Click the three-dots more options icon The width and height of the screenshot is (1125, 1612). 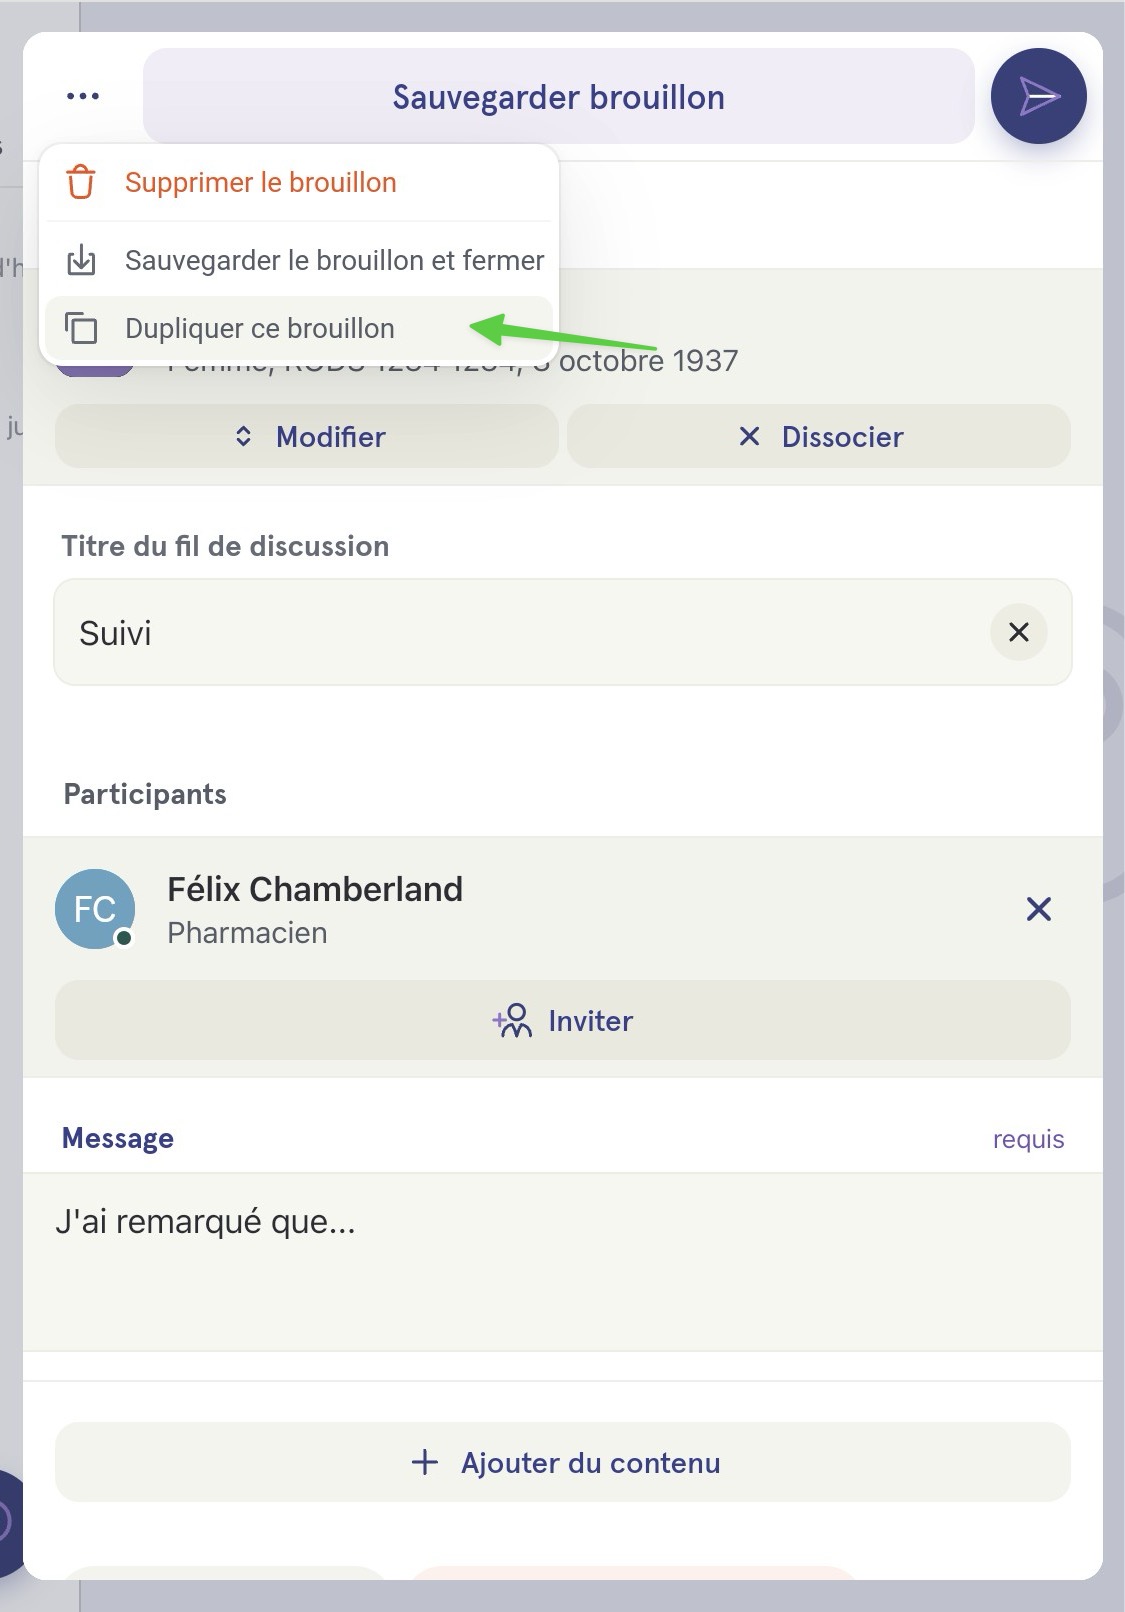point(83,96)
